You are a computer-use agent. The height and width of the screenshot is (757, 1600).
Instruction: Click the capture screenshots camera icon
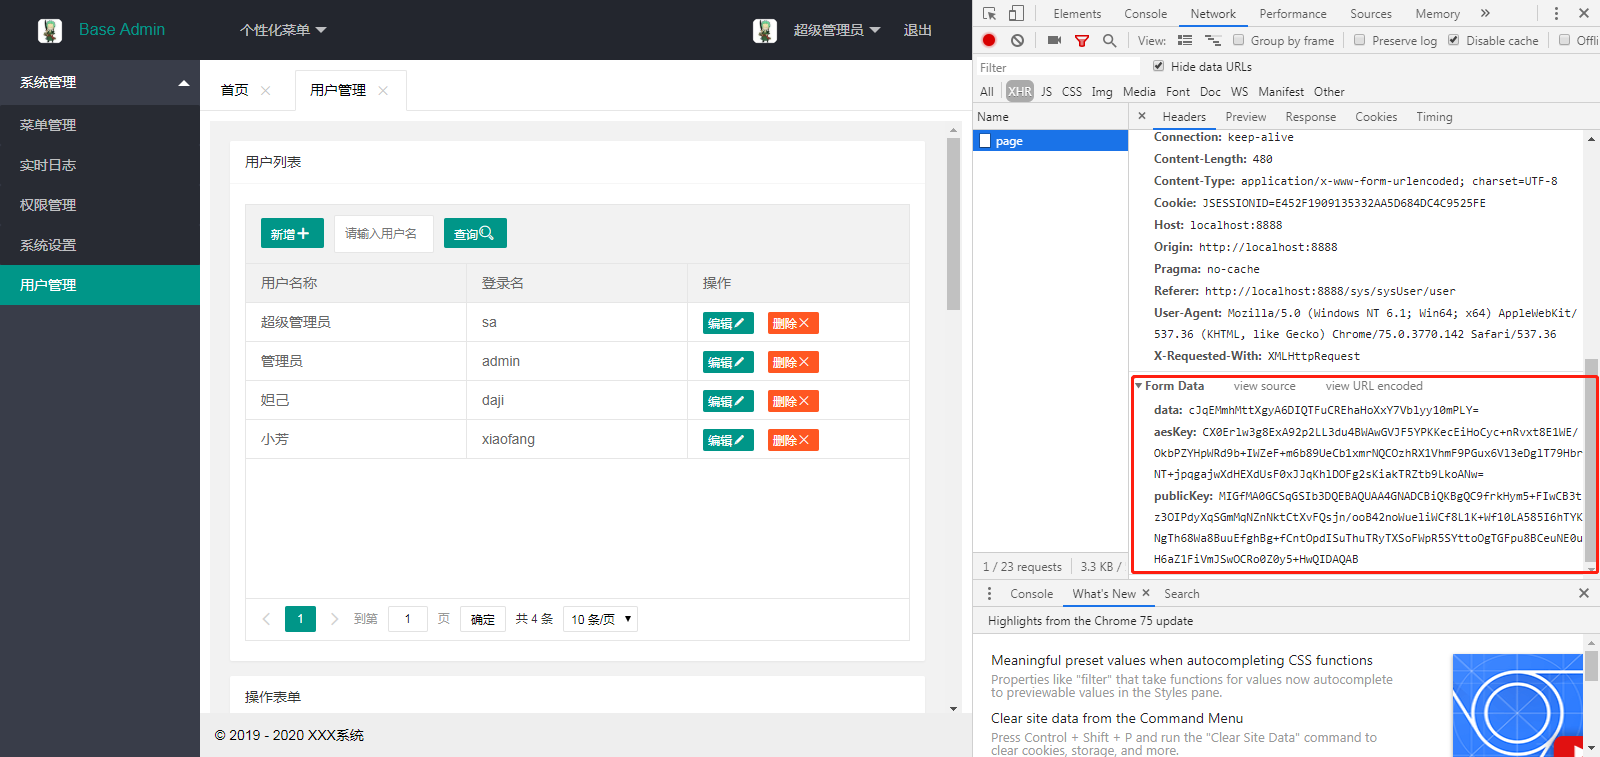click(1054, 40)
